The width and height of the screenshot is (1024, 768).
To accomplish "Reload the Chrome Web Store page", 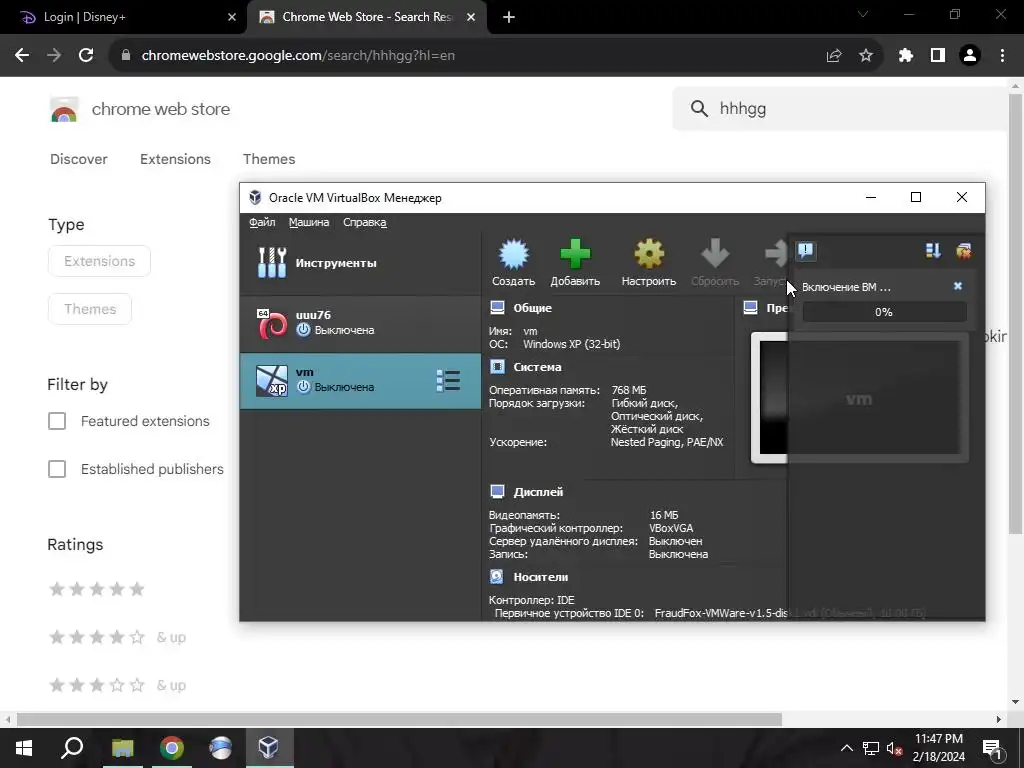I will click(x=86, y=56).
